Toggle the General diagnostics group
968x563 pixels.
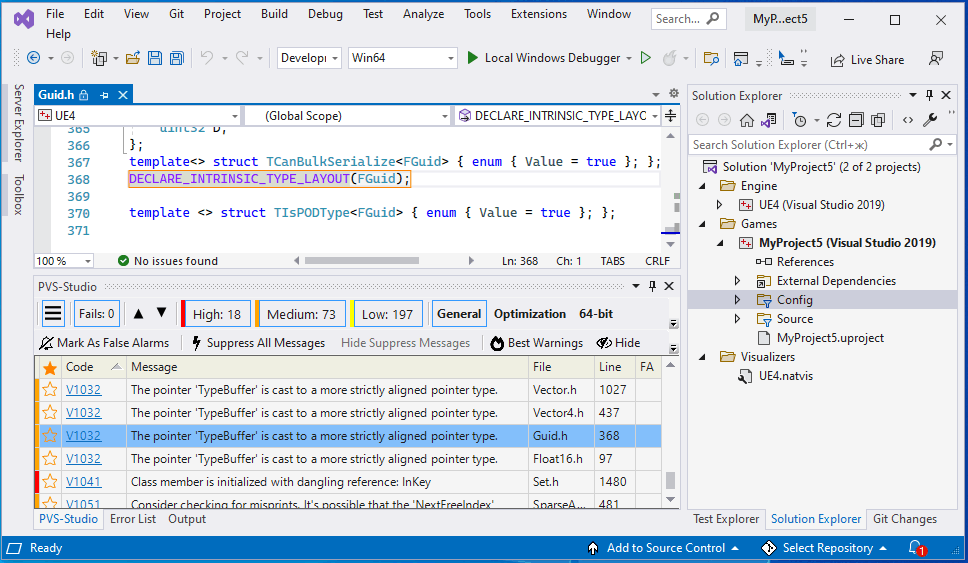459,314
